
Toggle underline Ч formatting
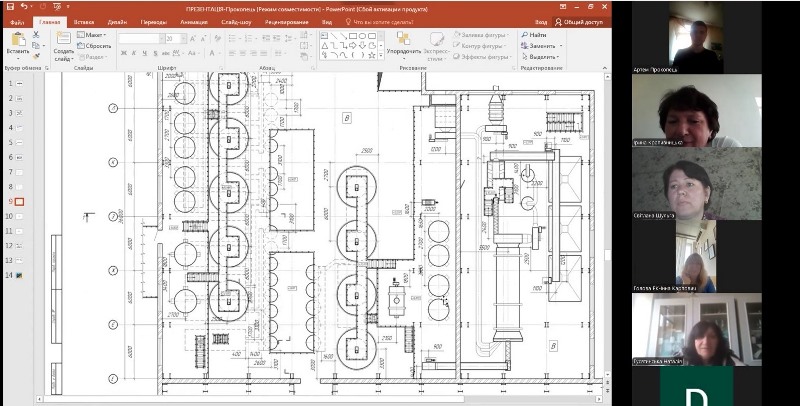(x=145, y=53)
